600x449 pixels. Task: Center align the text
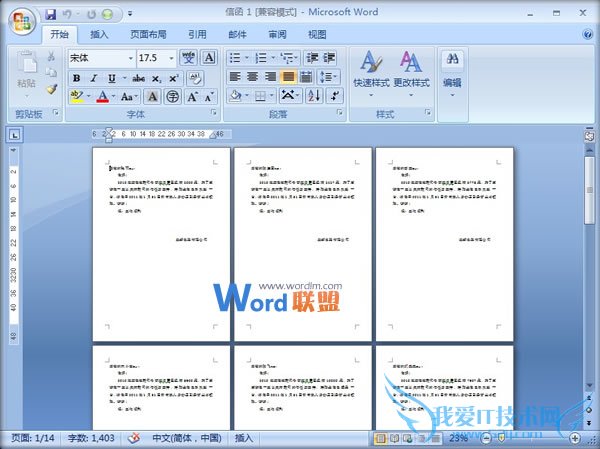click(x=252, y=77)
